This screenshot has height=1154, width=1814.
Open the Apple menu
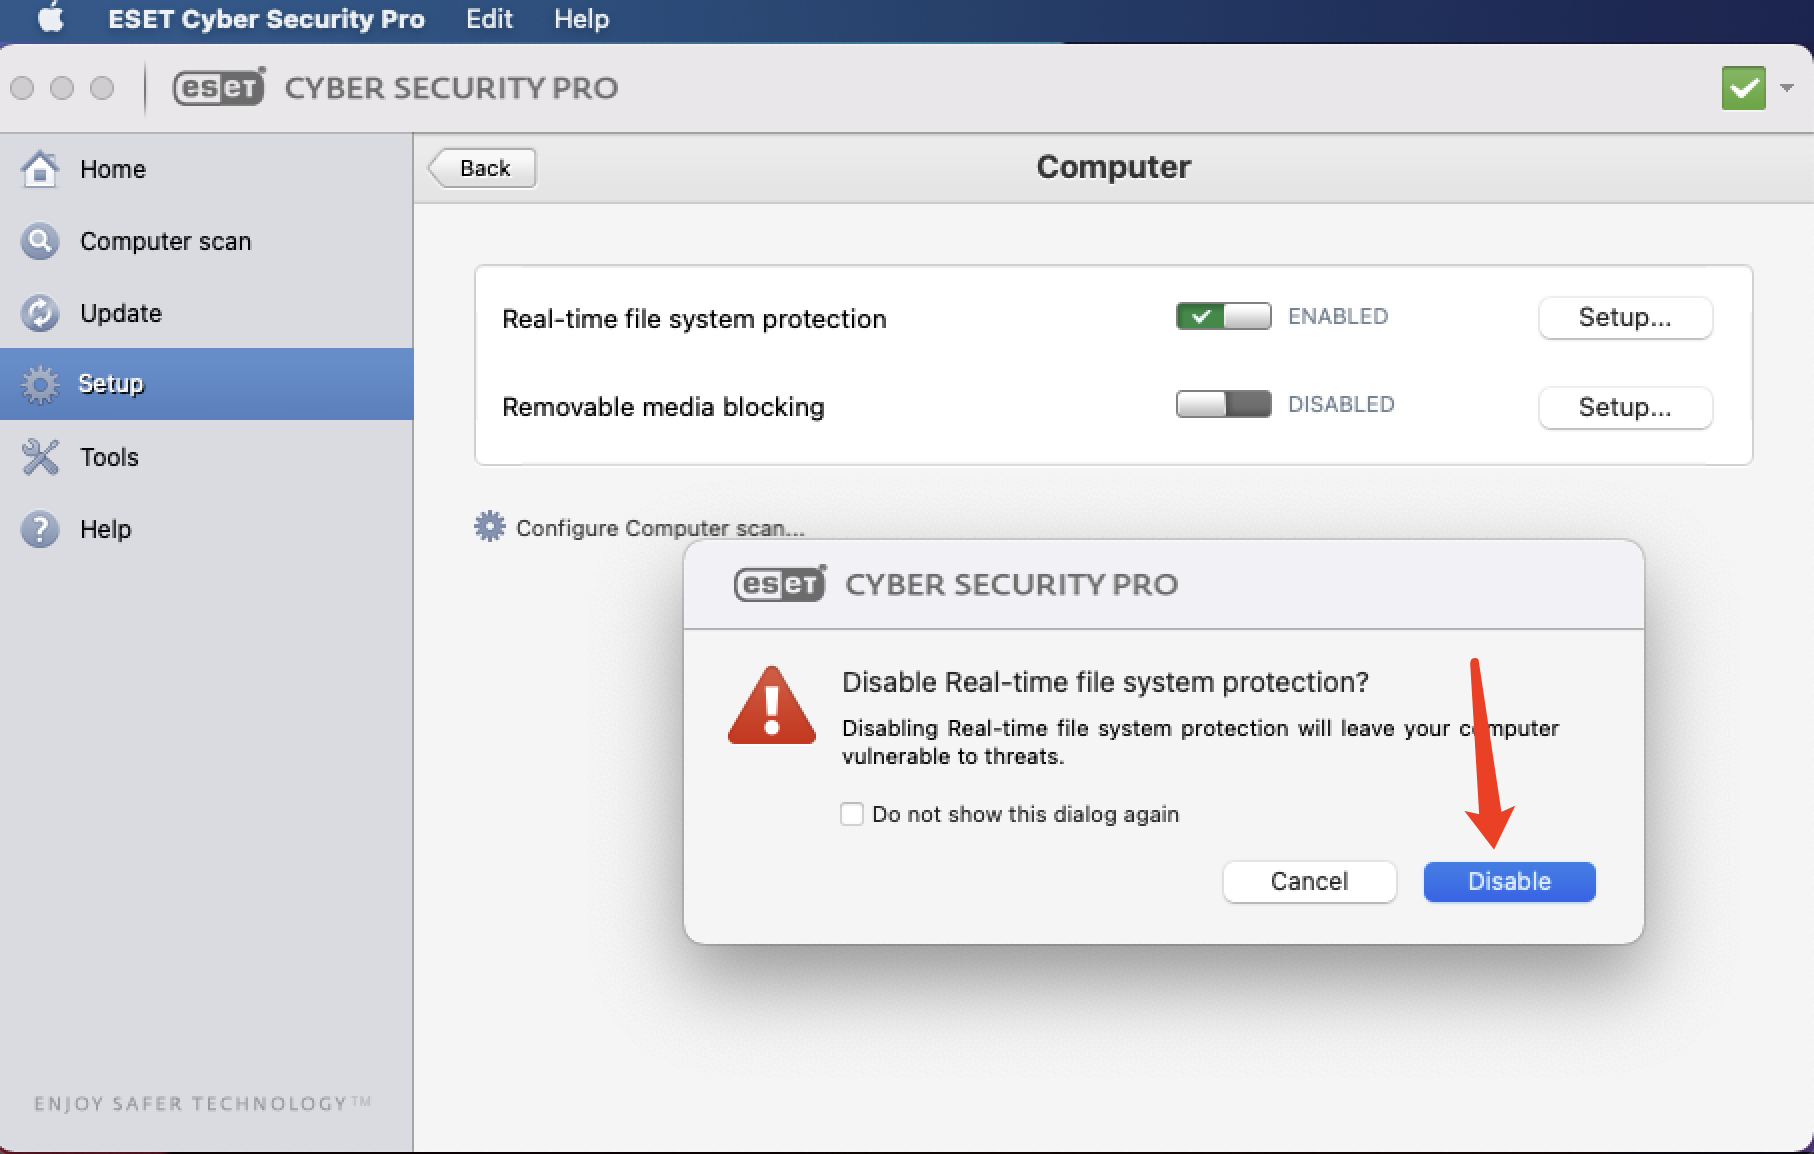(50, 19)
